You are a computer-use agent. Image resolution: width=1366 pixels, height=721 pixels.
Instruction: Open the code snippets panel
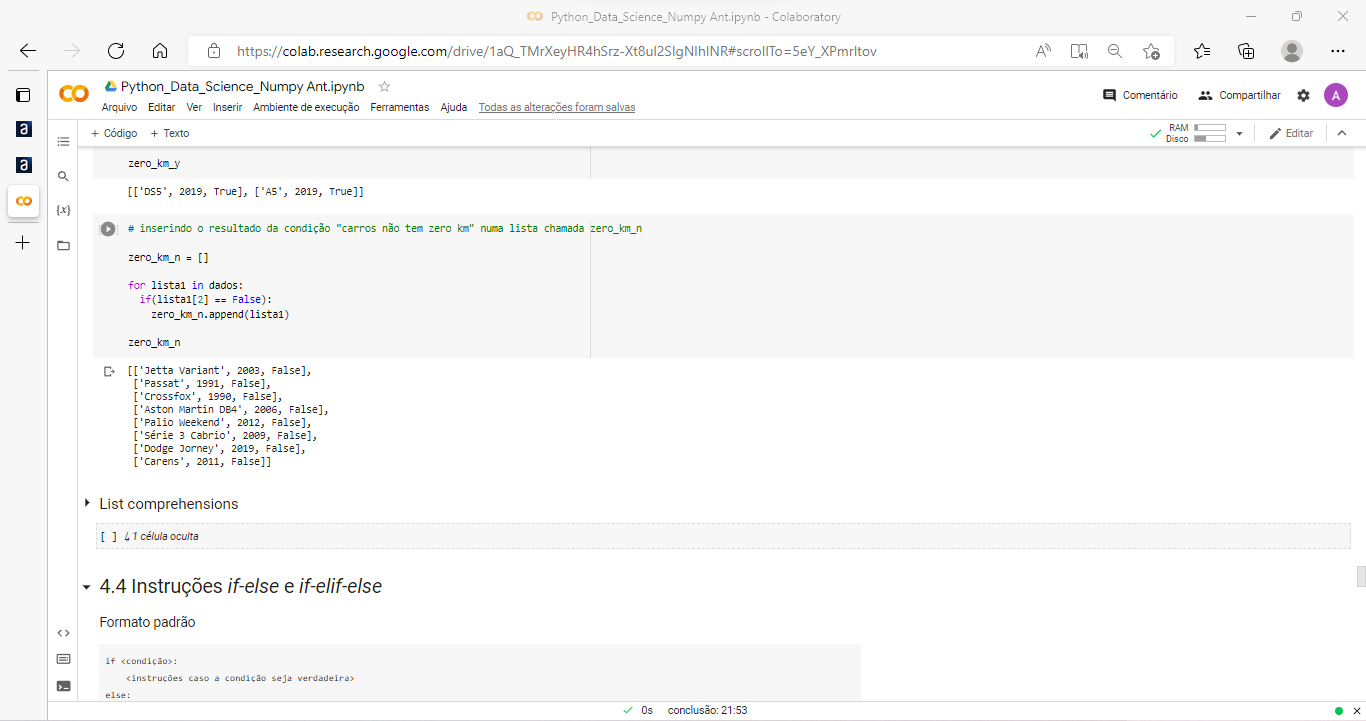63,633
